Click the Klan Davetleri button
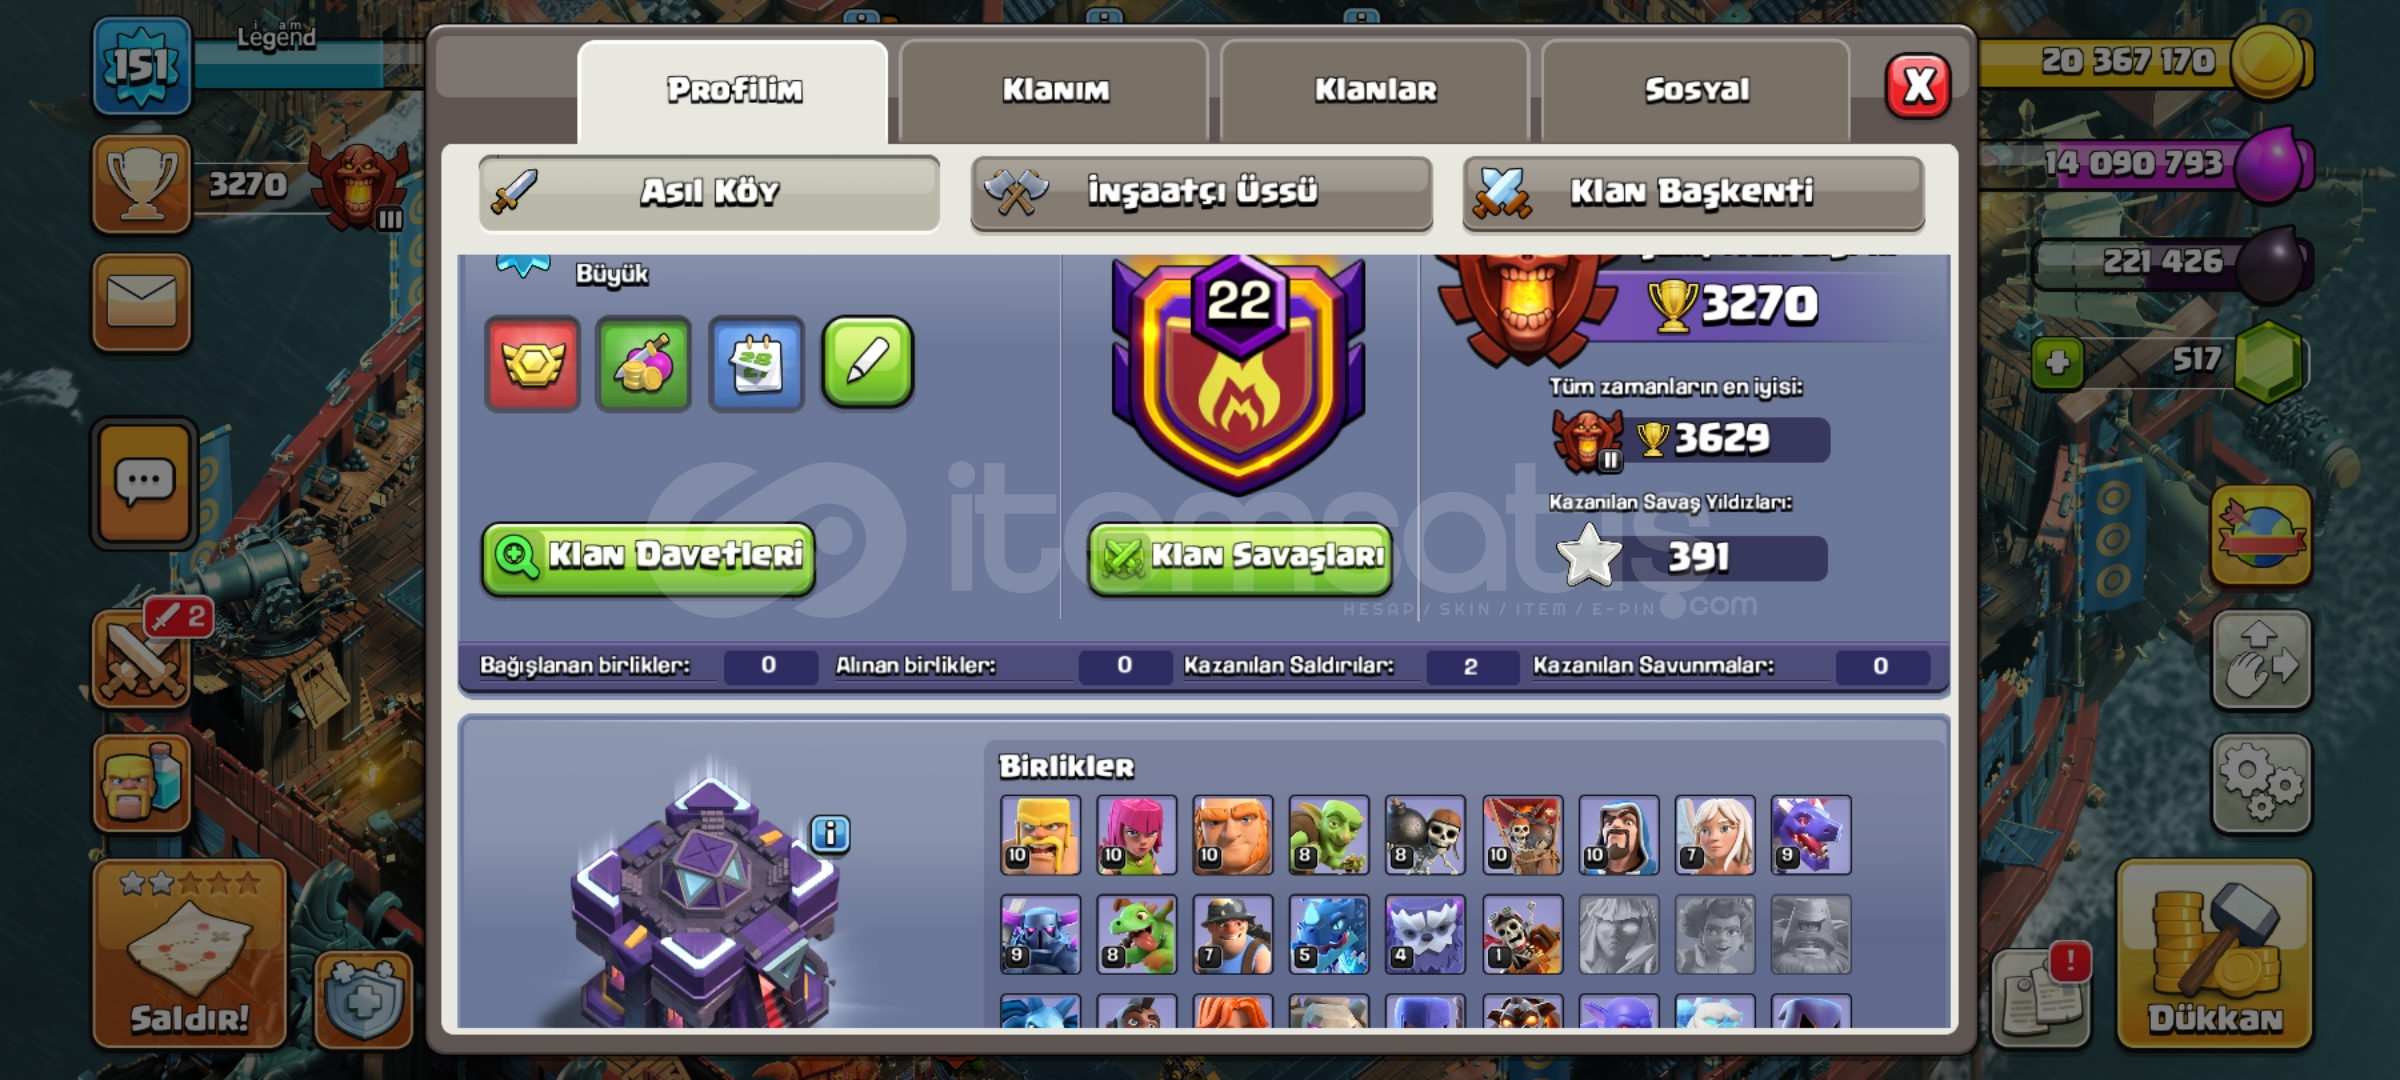2400x1080 pixels. pos(648,557)
